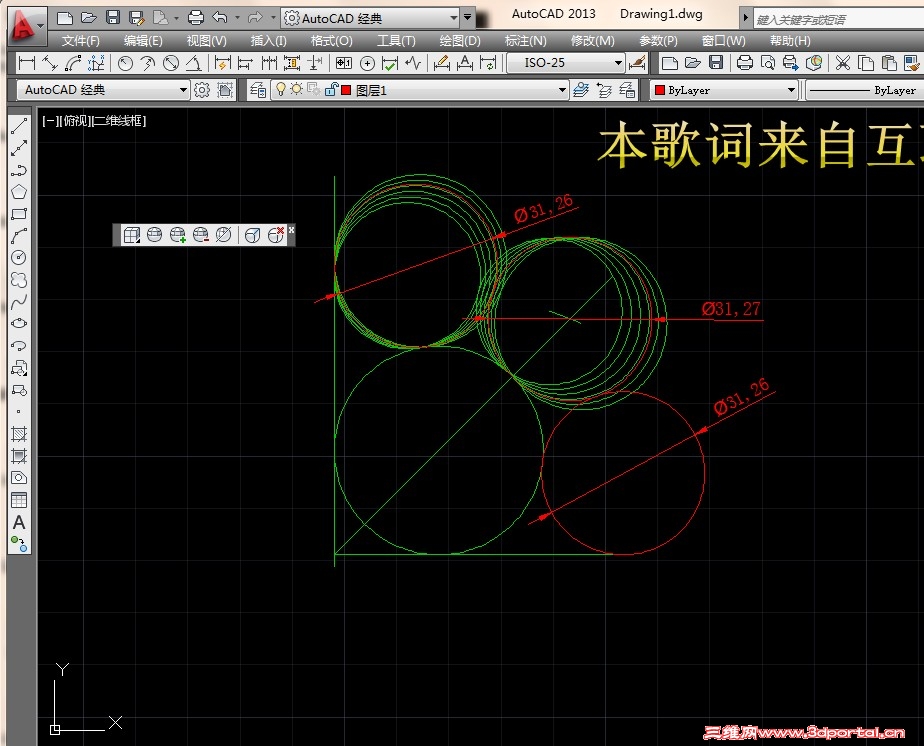Select the Ellipse tool
Screen dimensions: 924x746
coord(19,324)
